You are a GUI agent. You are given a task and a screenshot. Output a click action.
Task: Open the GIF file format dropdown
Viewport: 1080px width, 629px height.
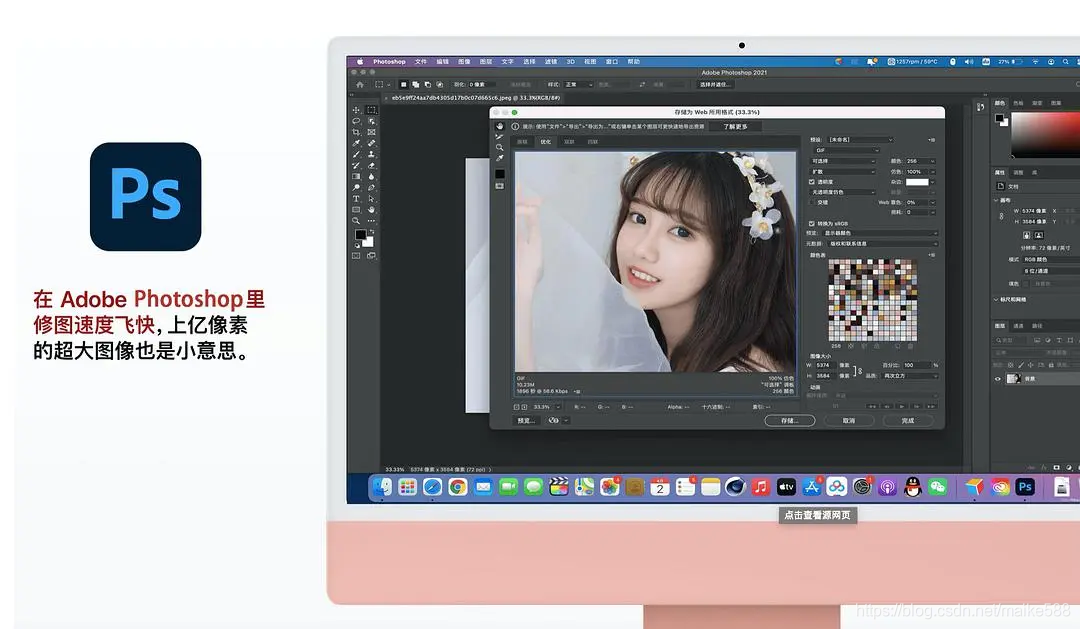pyautogui.click(x=846, y=150)
